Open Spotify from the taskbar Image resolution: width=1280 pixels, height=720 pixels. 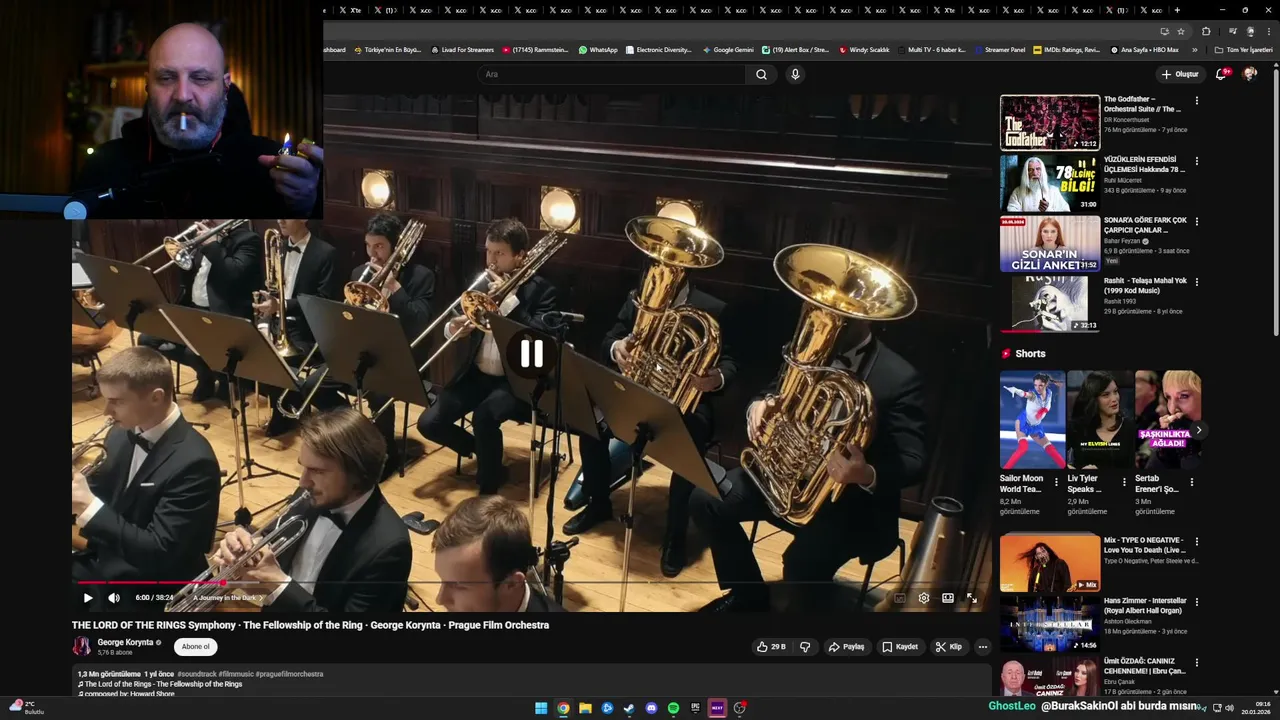[x=673, y=708]
